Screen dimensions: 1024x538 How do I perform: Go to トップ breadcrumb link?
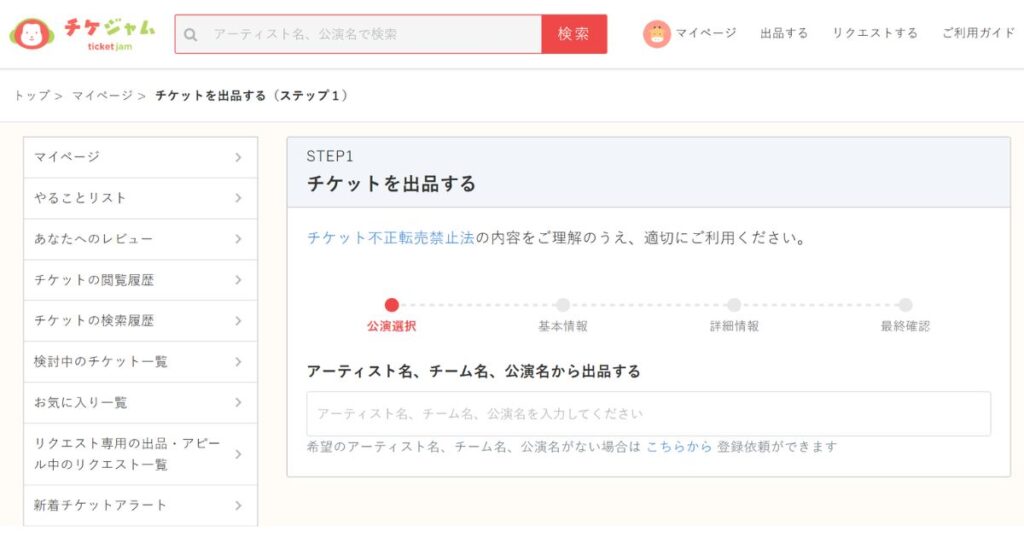point(32,95)
